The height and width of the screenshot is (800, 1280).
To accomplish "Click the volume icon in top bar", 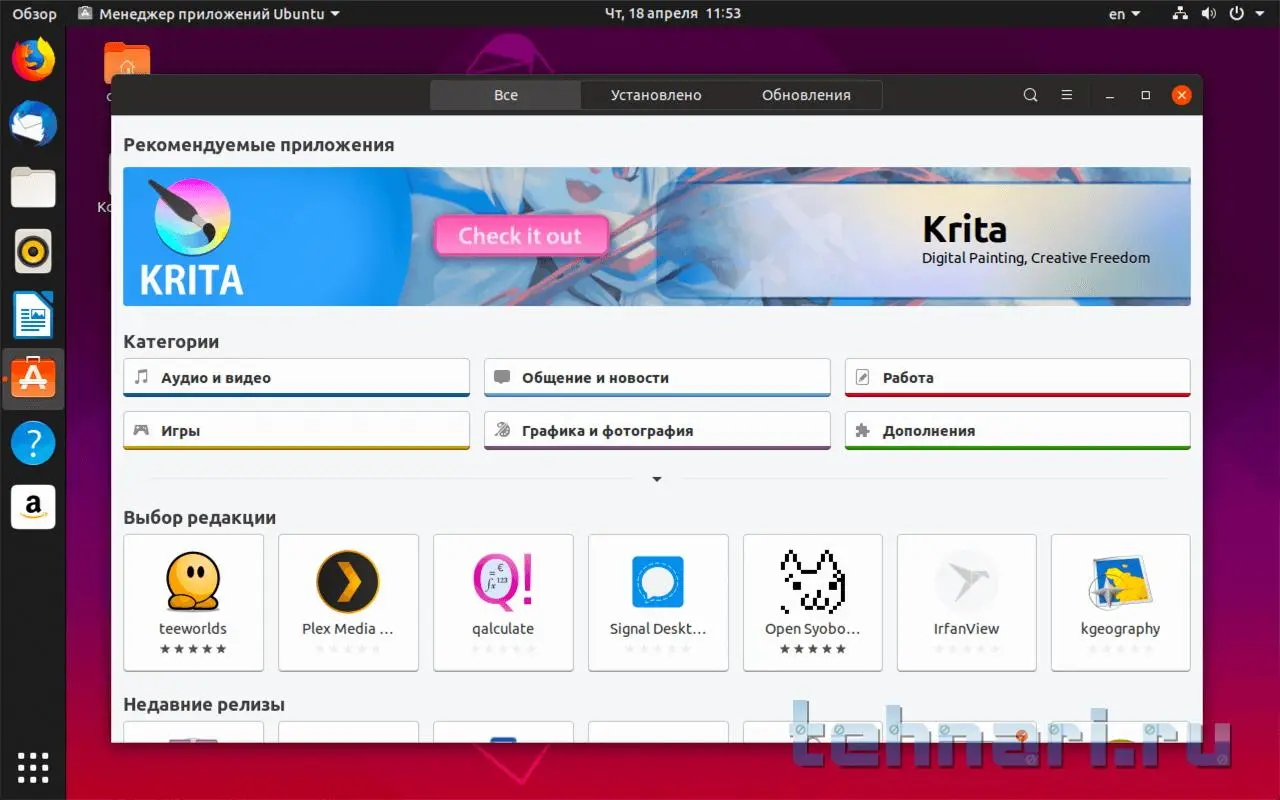I will [x=1209, y=14].
